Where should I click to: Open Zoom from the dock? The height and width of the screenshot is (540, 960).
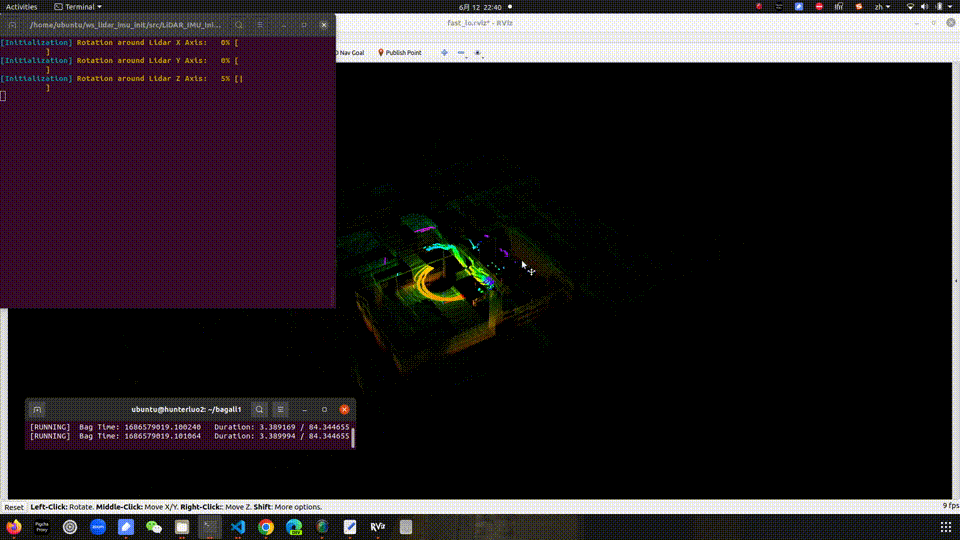[x=98, y=527]
